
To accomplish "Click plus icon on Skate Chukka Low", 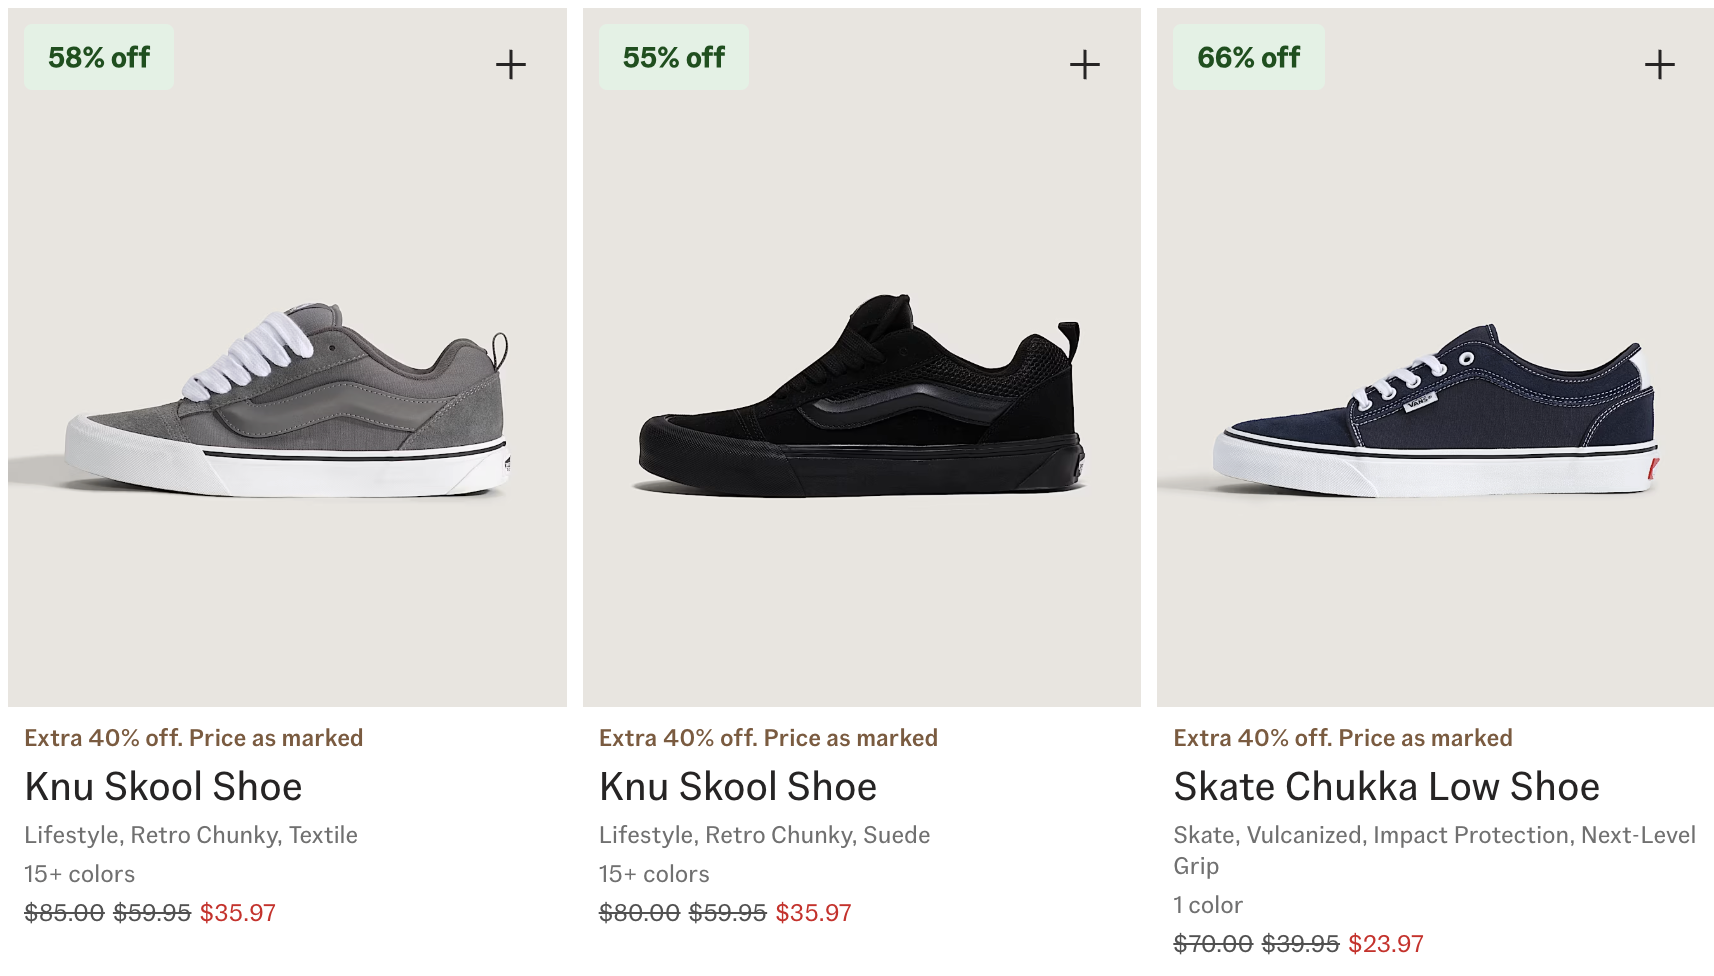I will pos(1659,65).
